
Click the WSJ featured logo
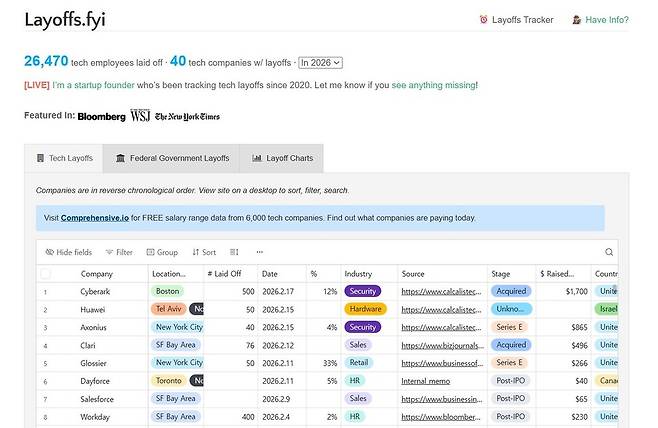pos(140,115)
